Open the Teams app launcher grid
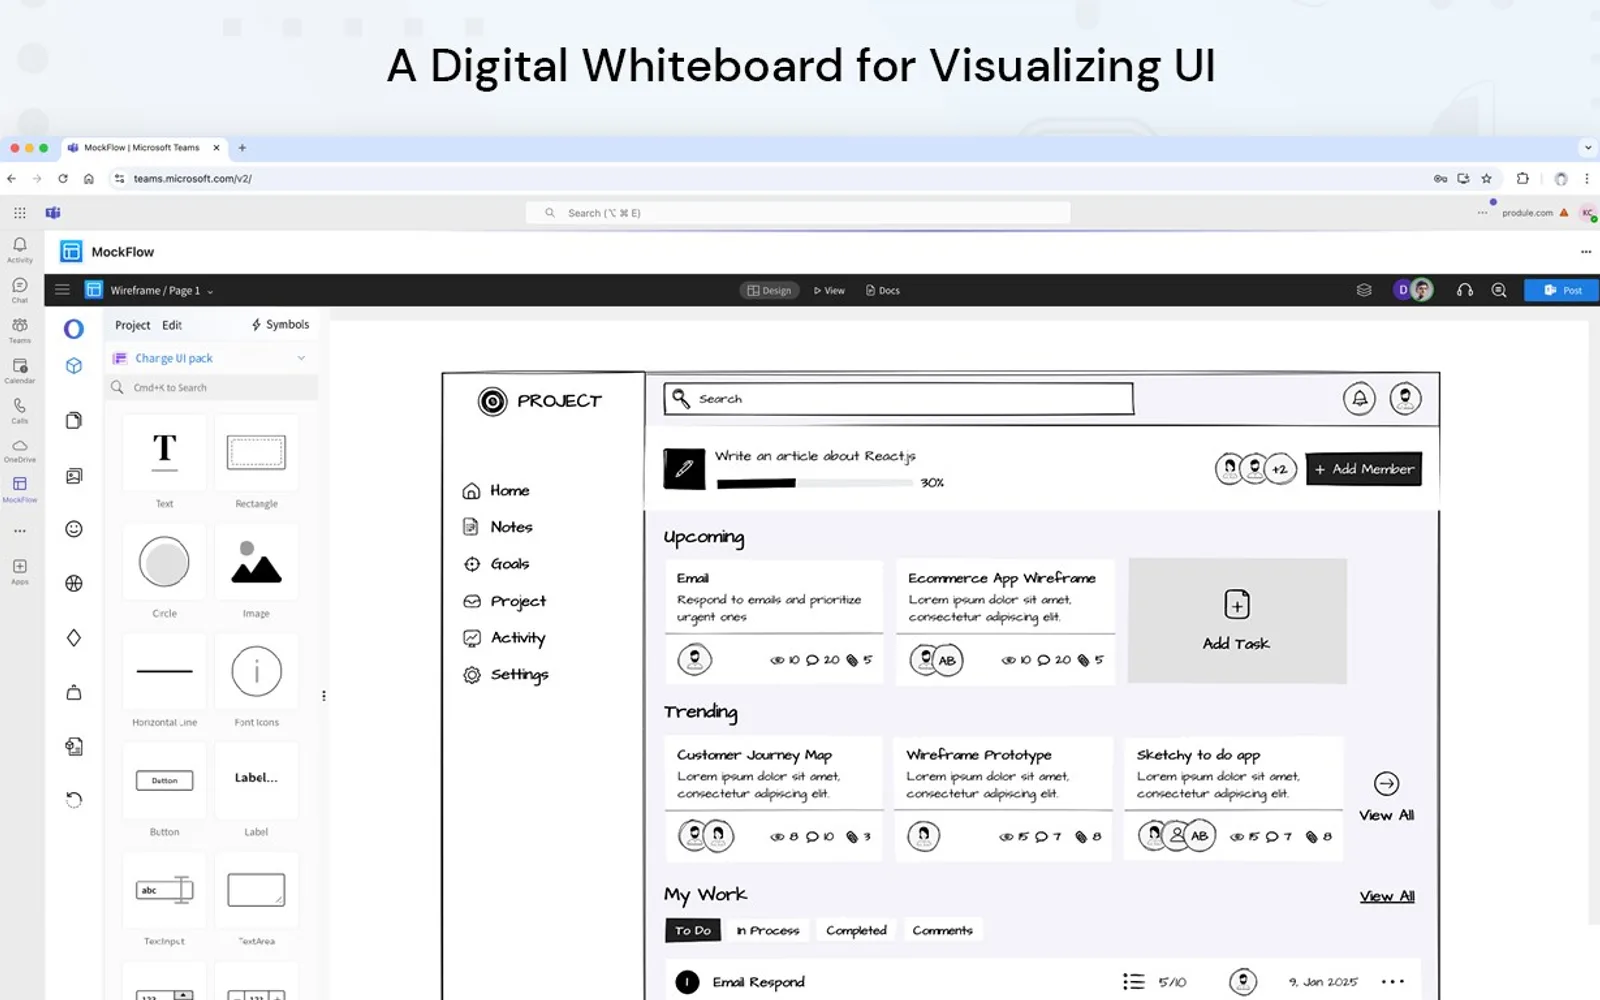Image resolution: width=1600 pixels, height=1000 pixels. click(x=19, y=213)
